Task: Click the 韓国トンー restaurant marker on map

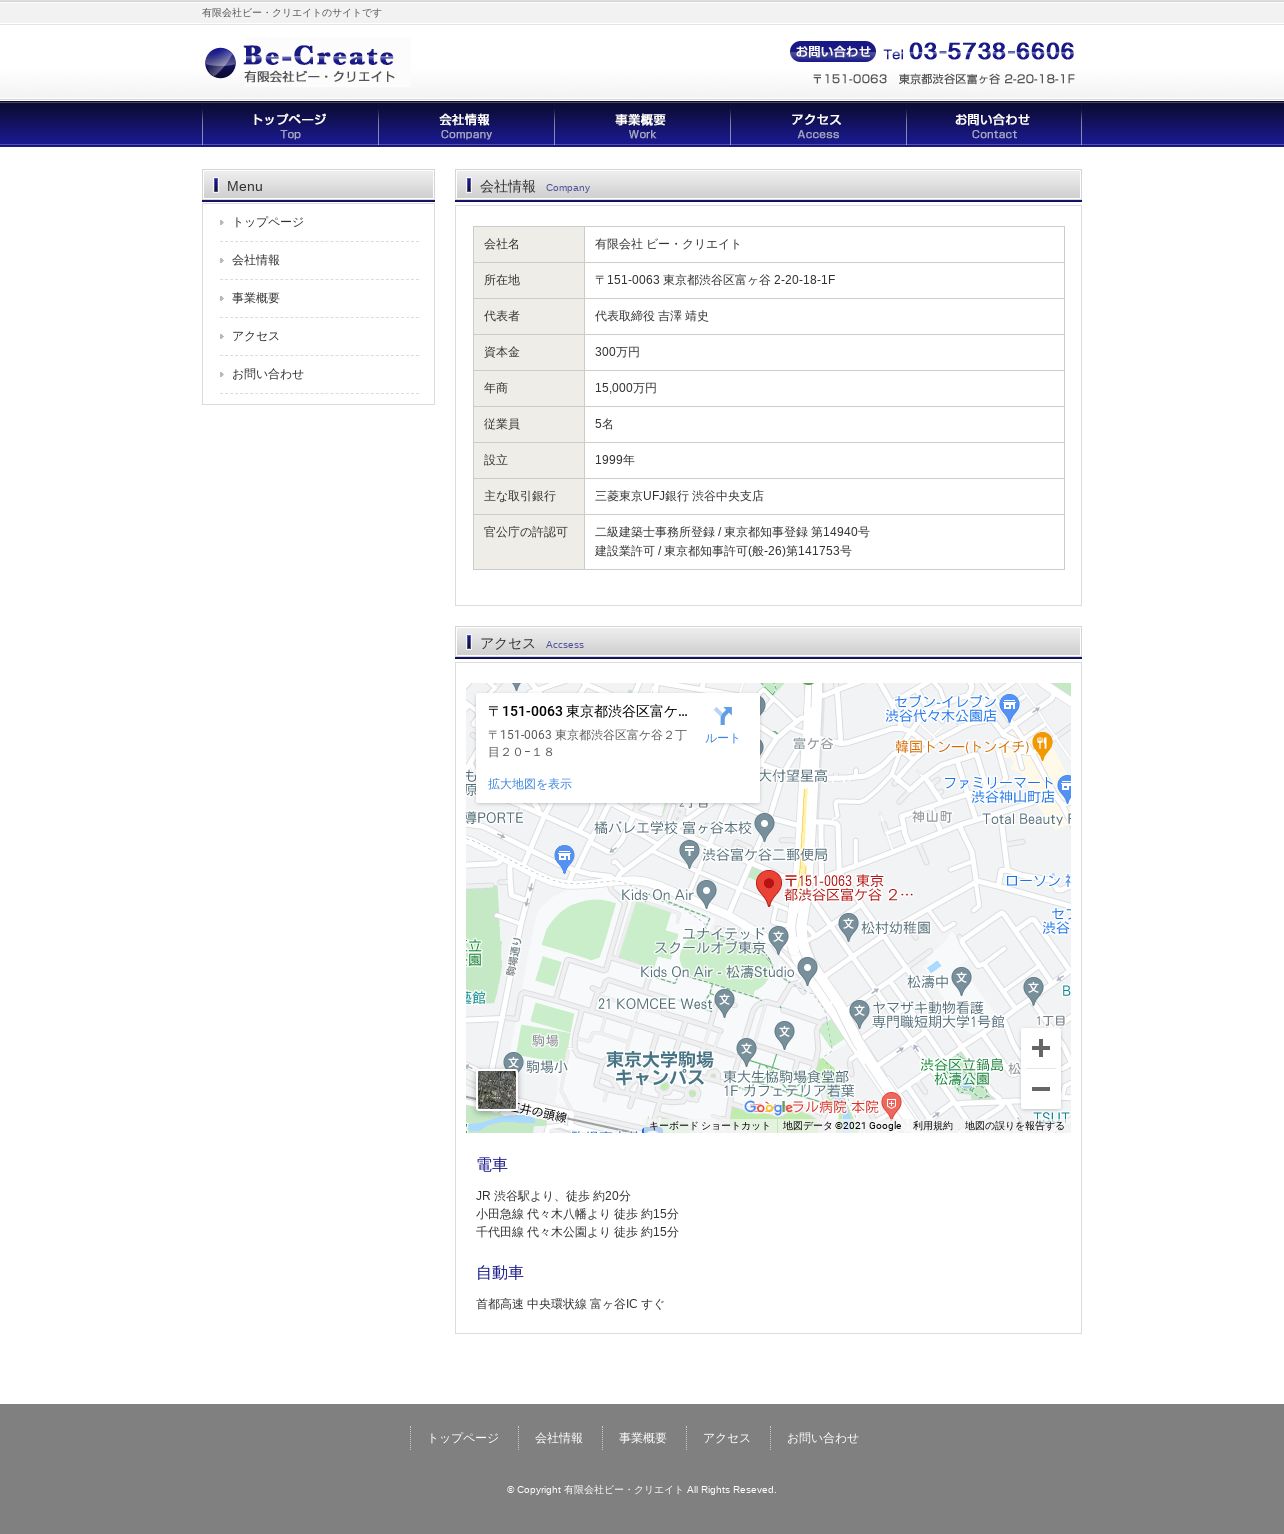Action: point(1042,745)
